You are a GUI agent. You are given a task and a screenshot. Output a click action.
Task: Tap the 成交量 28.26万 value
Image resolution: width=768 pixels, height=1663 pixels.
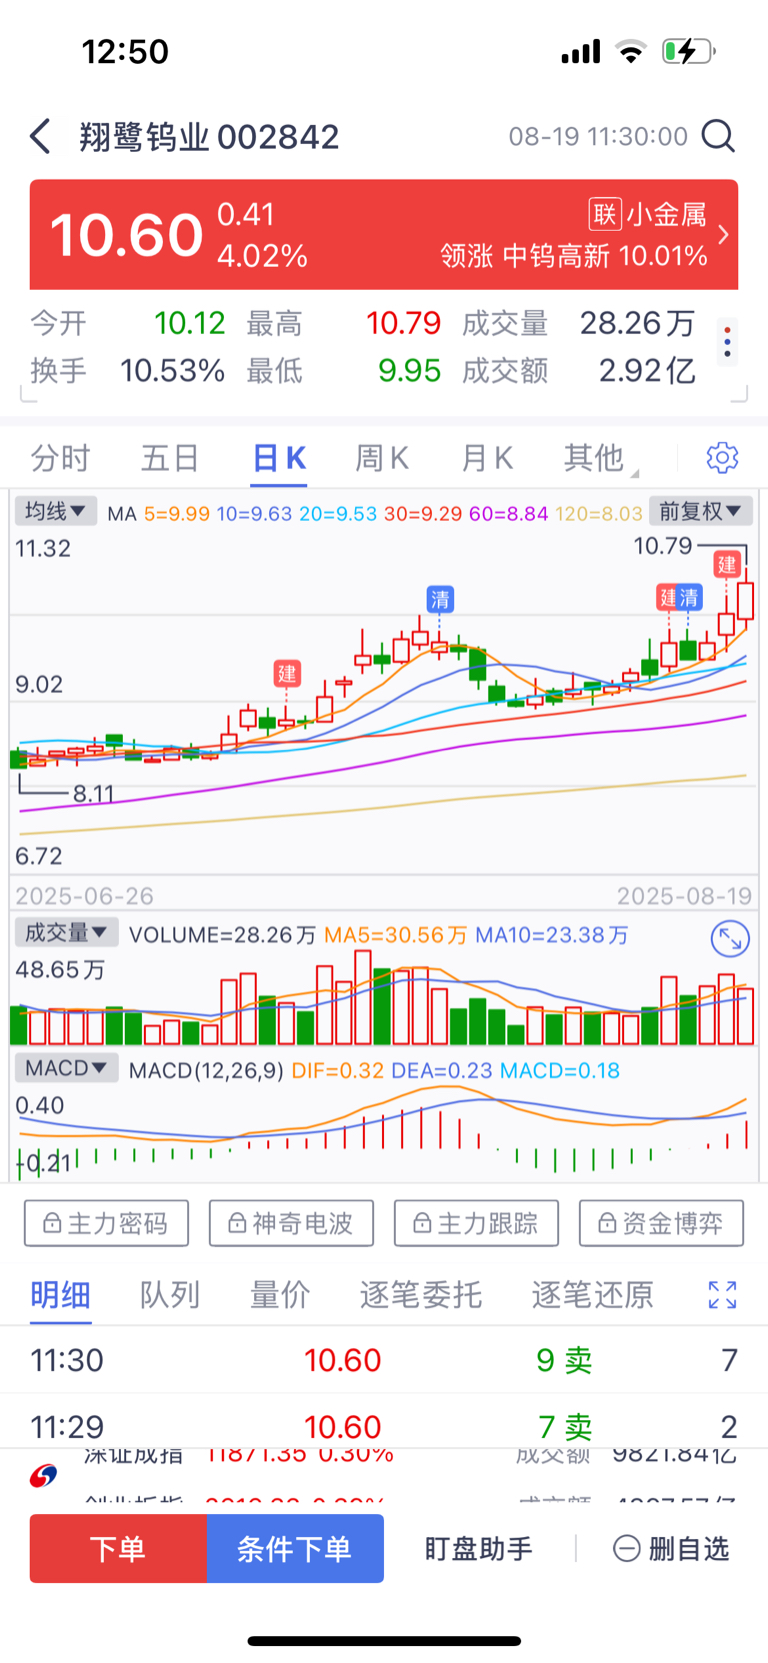[x=637, y=323]
